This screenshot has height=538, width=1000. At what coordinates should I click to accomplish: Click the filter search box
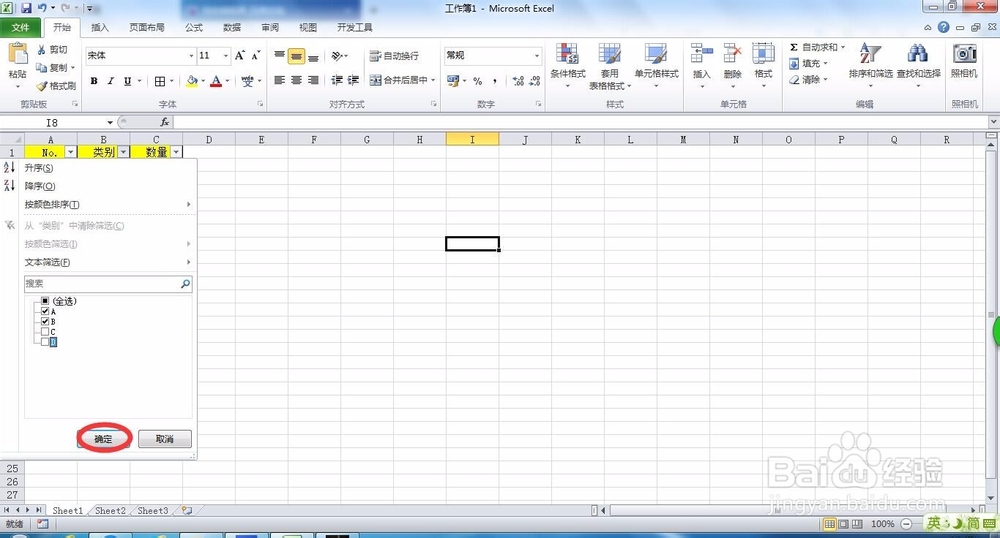pos(108,284)
